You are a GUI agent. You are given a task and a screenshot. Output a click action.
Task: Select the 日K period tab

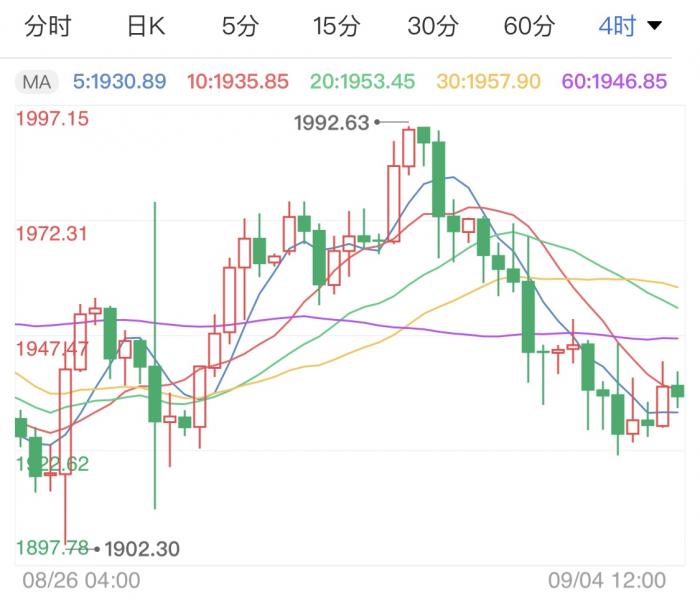(146, 27)
